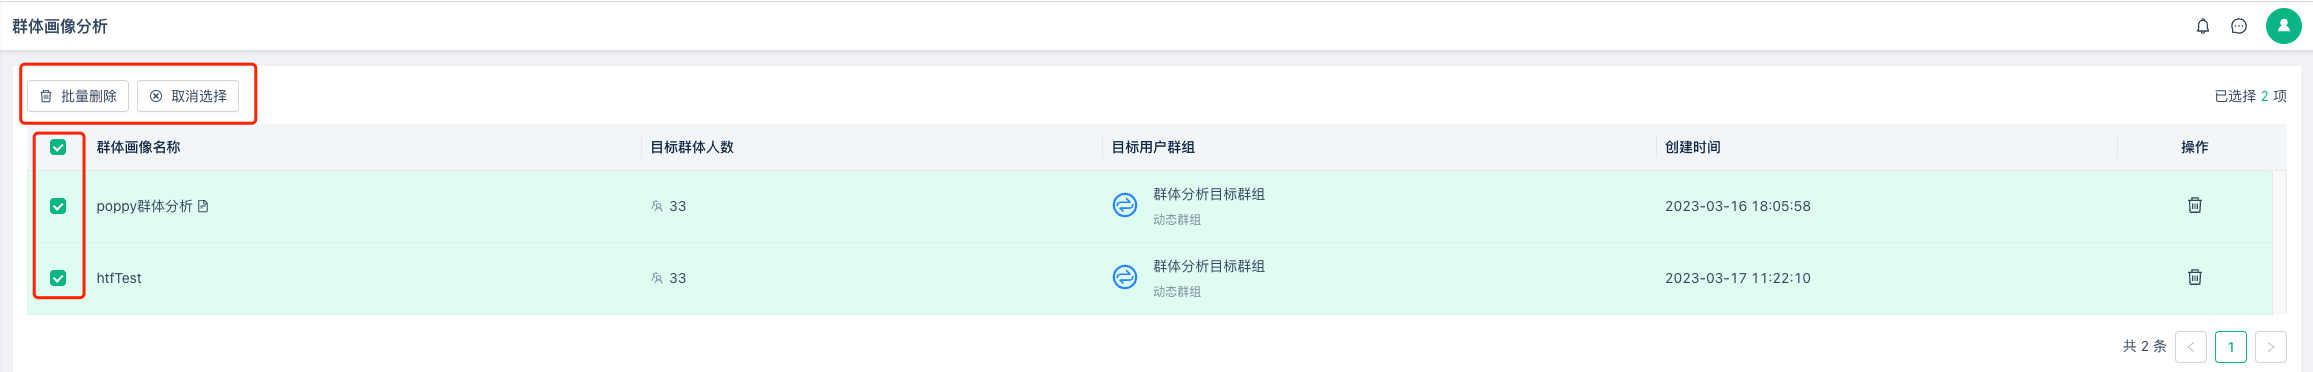Screen dimensions: 2313x372
Task: Click the 目标群体人数 column header
Action: tap(692, 147)
